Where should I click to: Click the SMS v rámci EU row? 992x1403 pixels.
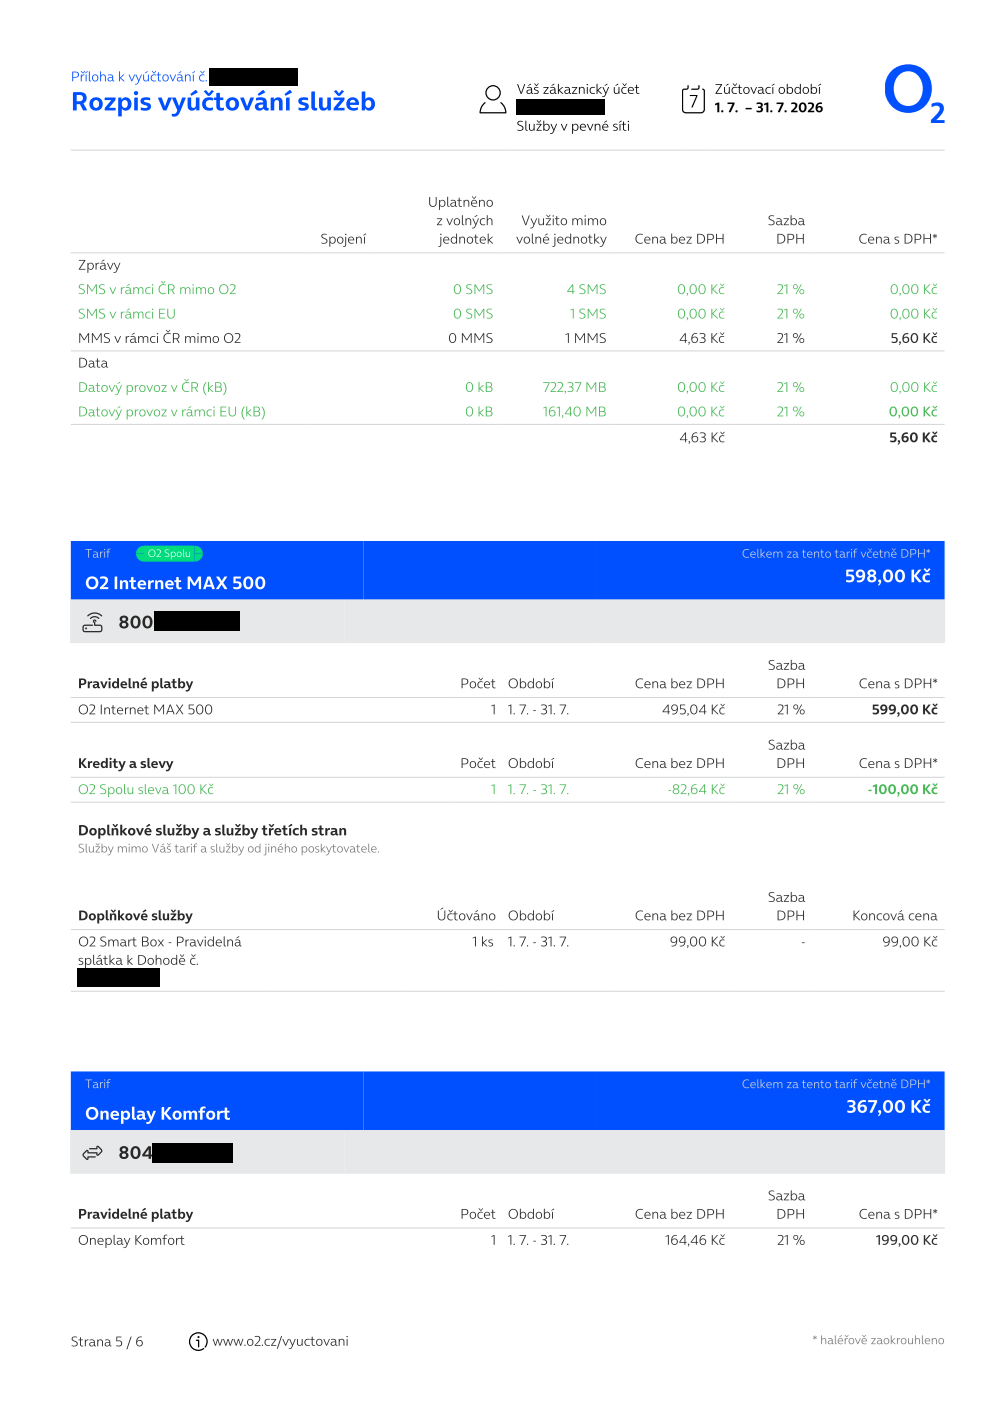pyautogui.click(x=507, y=313)
